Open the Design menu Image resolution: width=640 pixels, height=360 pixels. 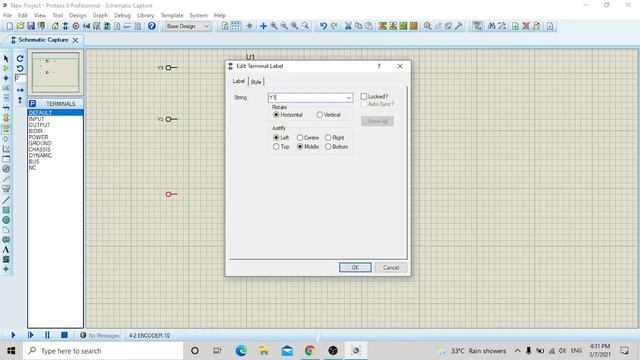[x=78, y=15]
